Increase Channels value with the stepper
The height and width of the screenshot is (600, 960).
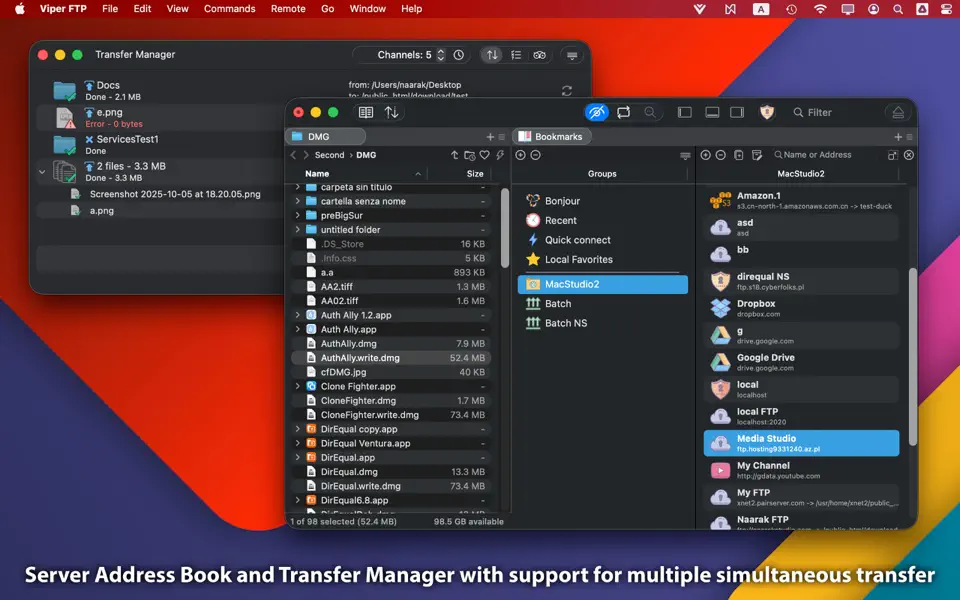[440, 52]
